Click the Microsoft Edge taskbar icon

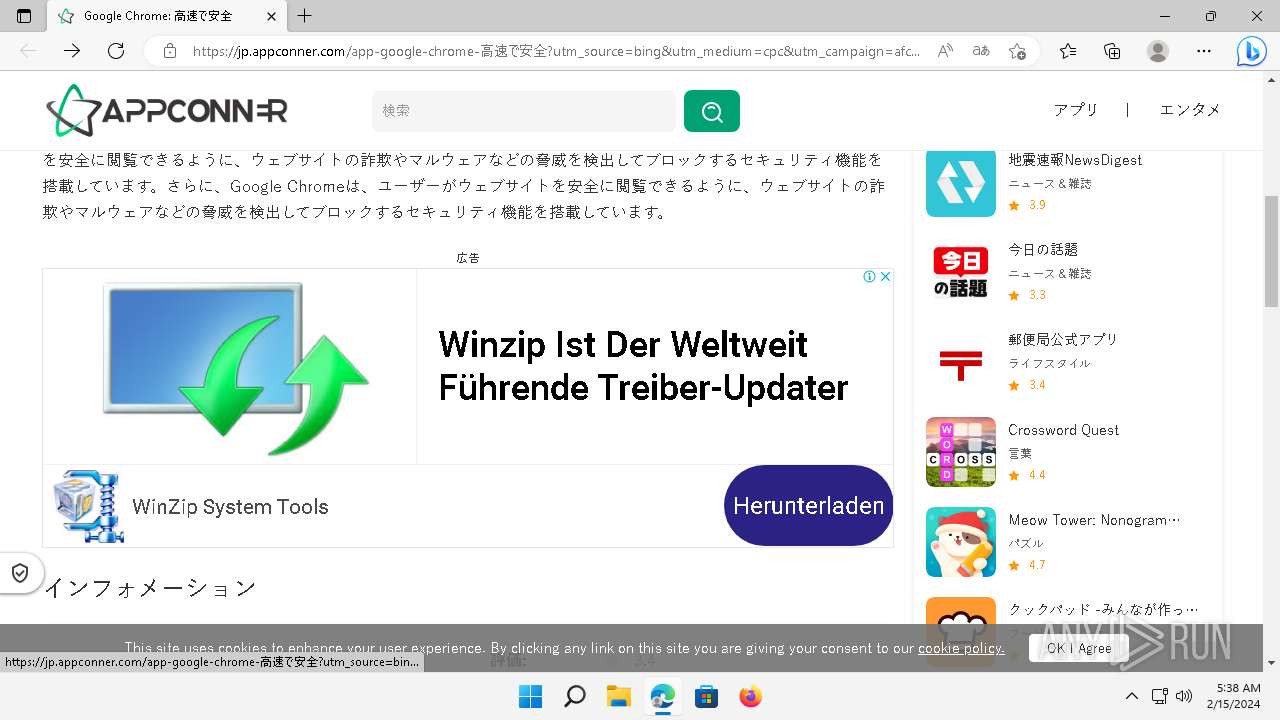click(x=662, y=696)
